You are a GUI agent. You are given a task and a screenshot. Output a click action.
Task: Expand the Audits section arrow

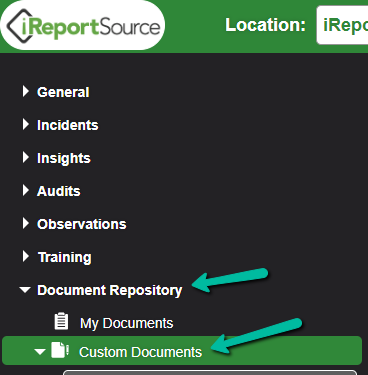26,190
